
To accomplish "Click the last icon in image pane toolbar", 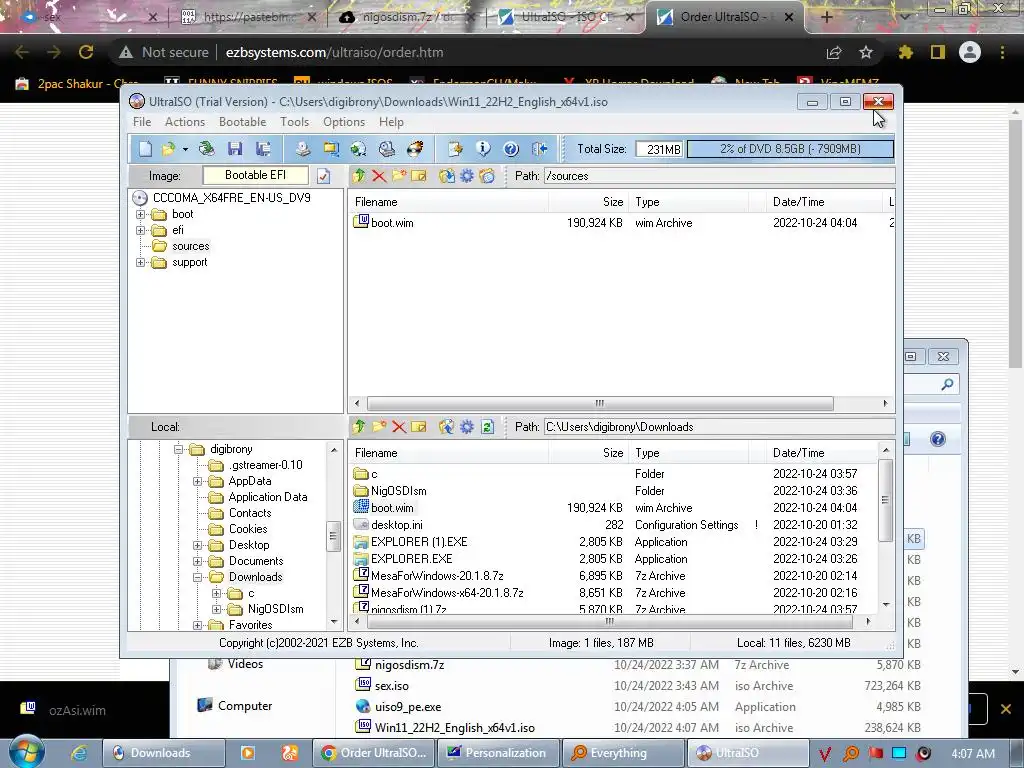I will click(x=487, y=176).
